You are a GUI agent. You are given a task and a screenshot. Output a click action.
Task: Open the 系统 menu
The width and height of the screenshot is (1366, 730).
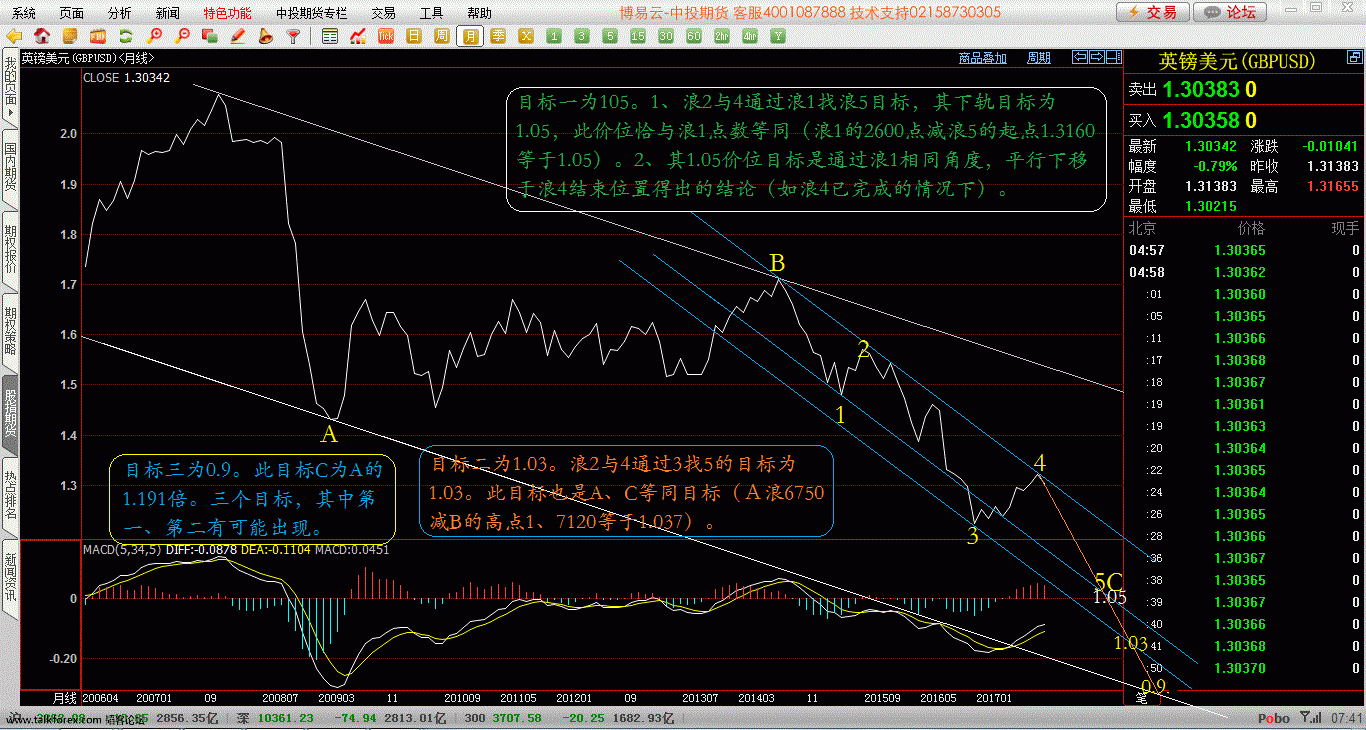[x=23, y=13]
